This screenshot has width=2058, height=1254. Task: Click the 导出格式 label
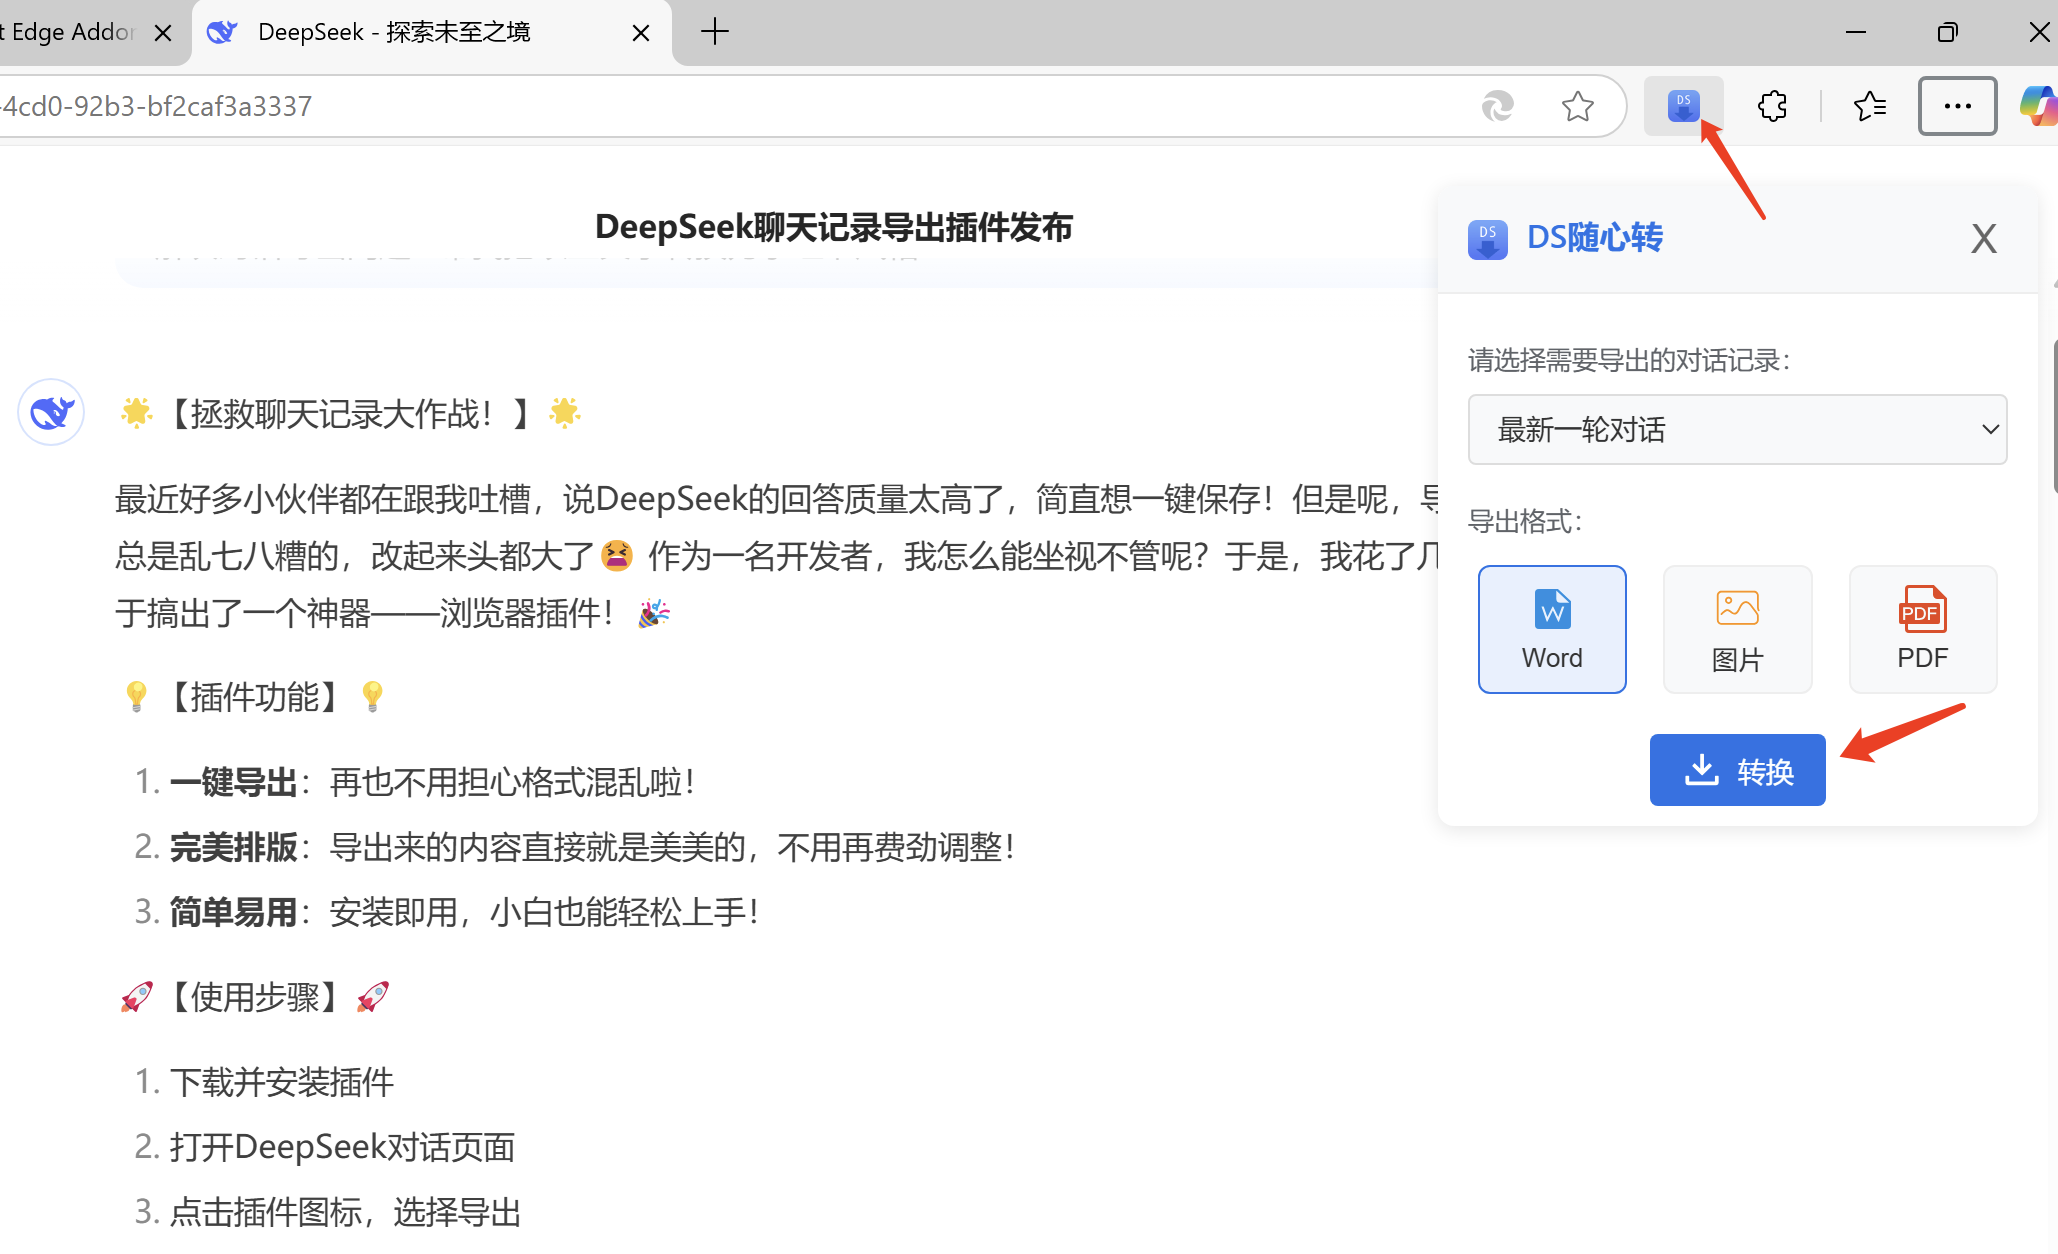[x=1525, y=521]
